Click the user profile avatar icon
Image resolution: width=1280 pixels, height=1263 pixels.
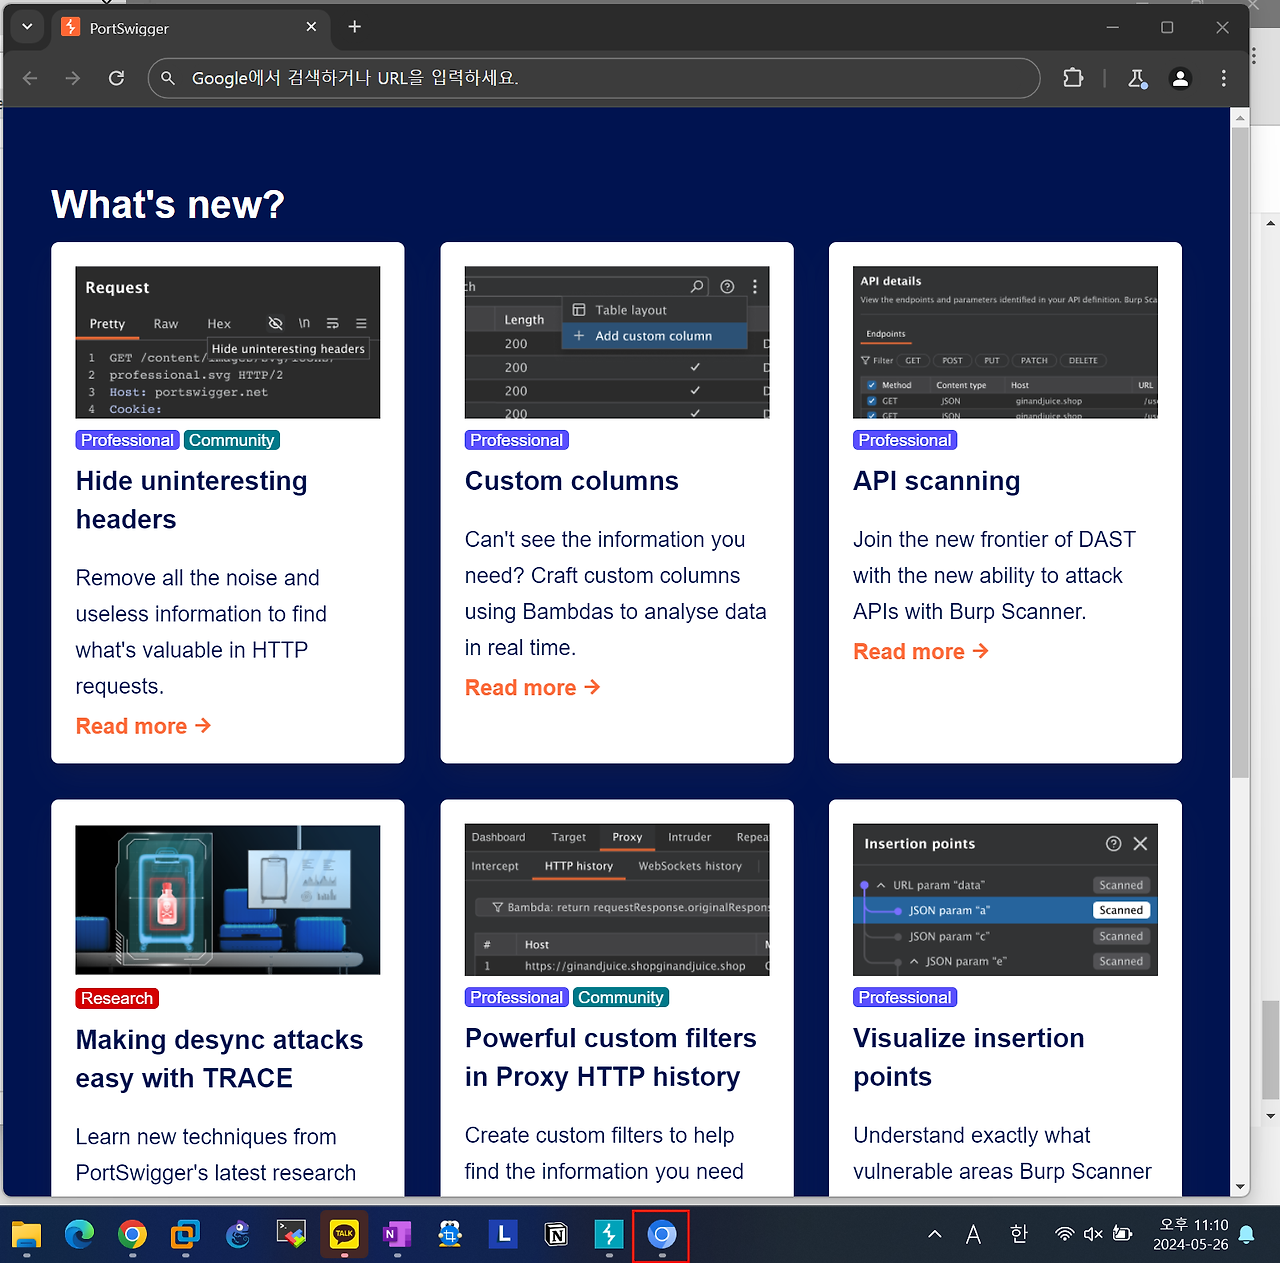[1180, 78]
